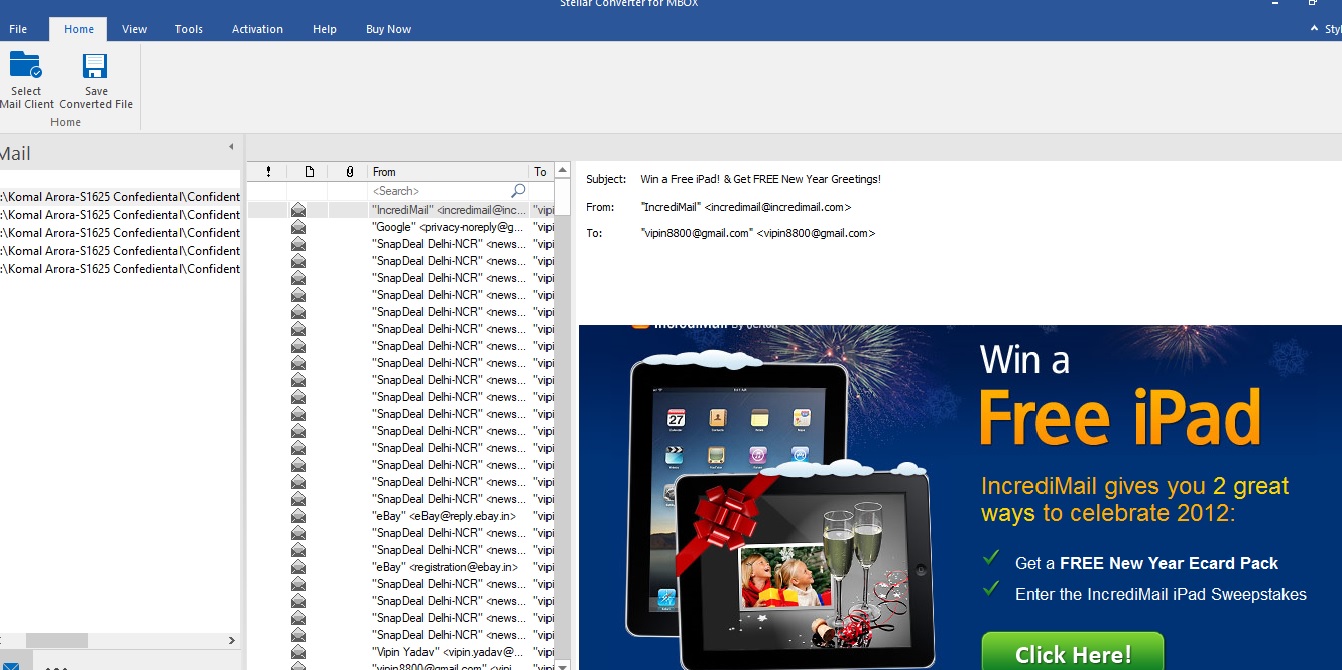Select the "Google" <privacy-noreply@g... message
This screenshot has width=1342, height=670.
click(x=400, y=227)
